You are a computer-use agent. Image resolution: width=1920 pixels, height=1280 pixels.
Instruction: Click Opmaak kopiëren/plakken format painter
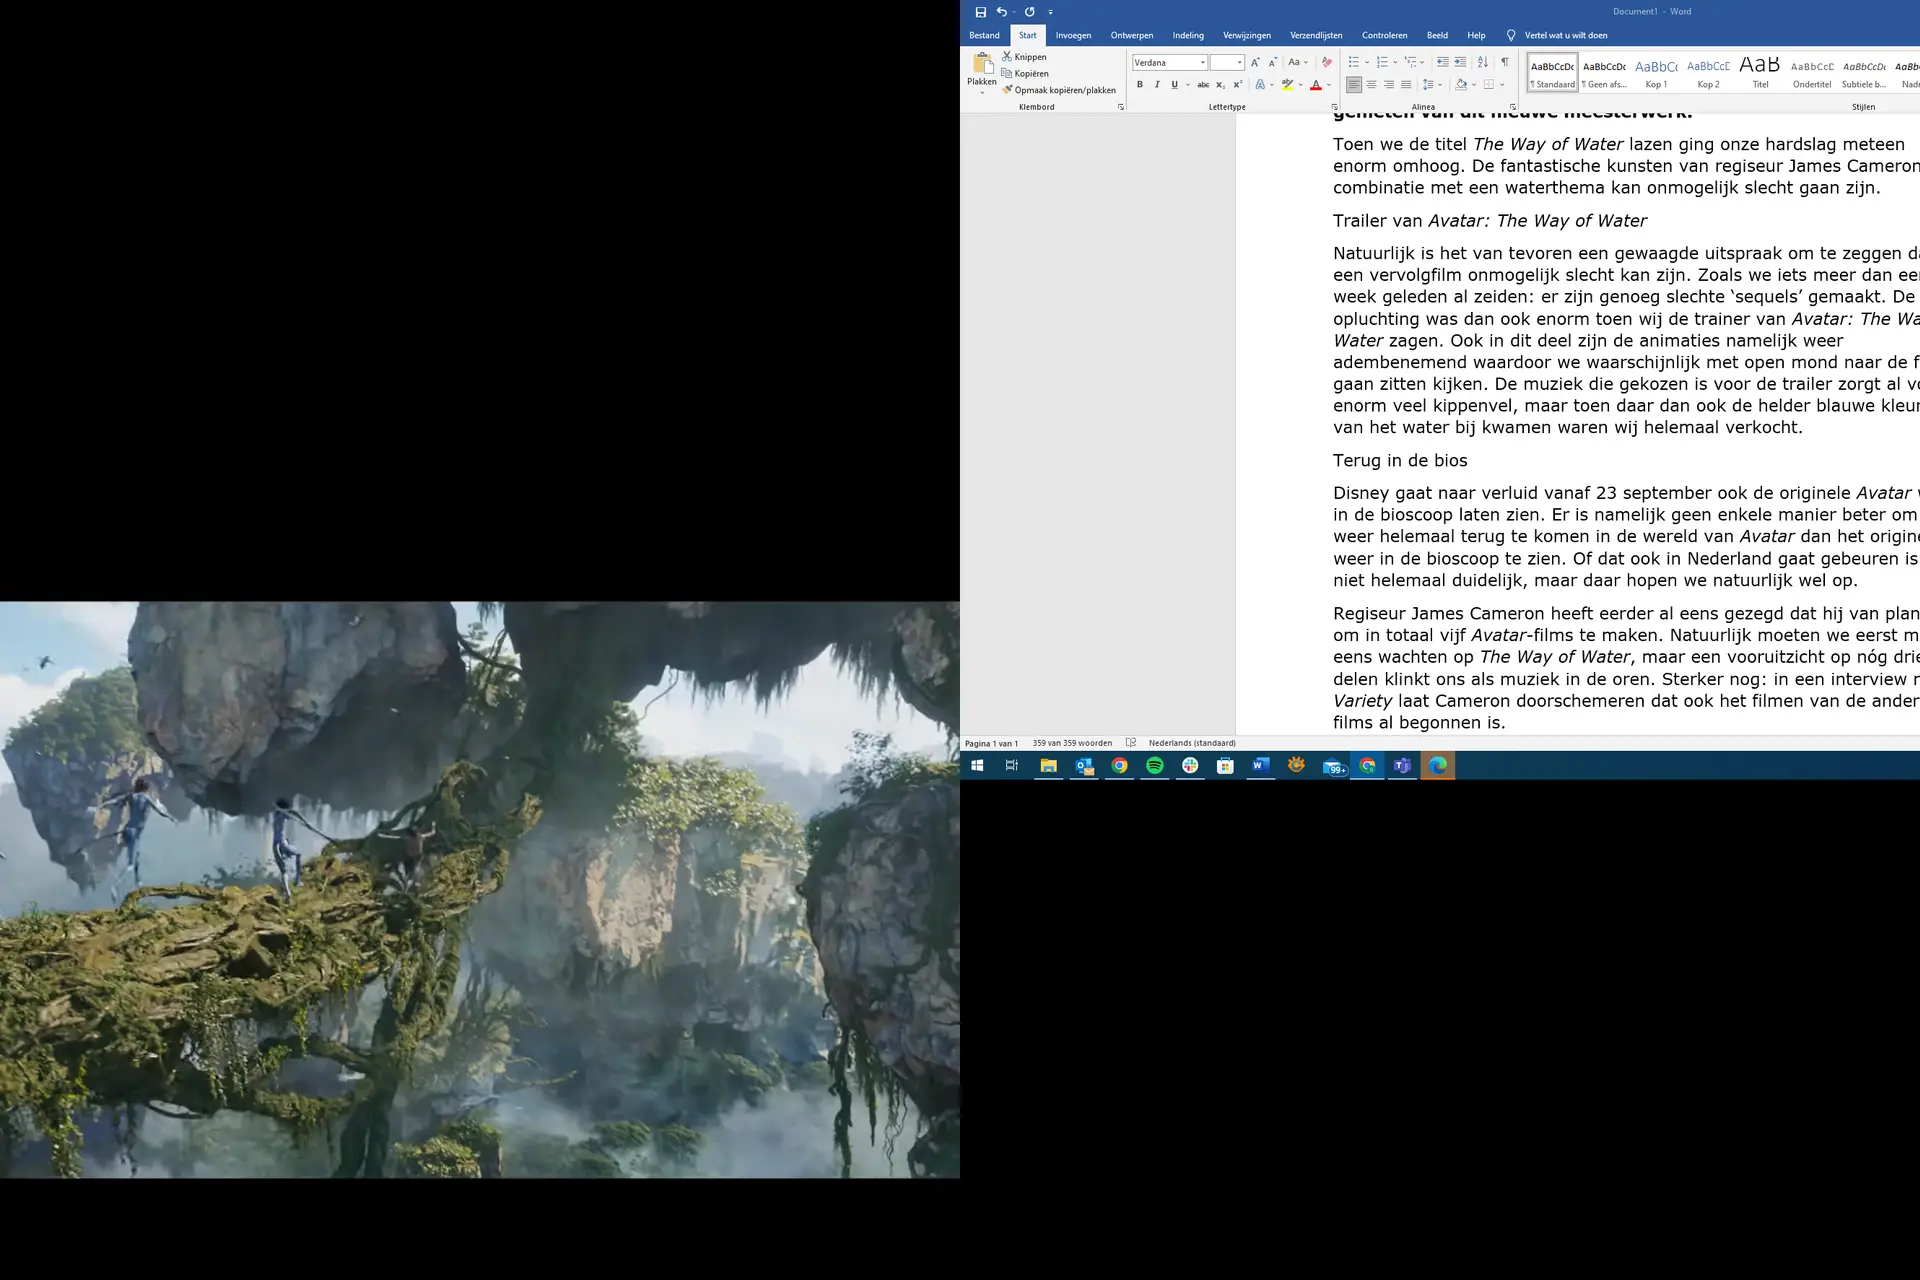click(1059, 90)
